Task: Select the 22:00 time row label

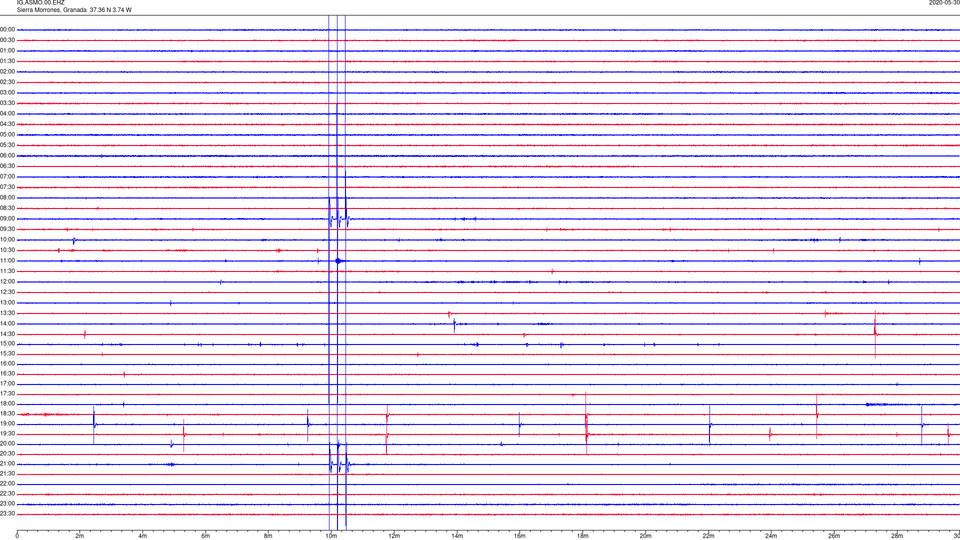Action: [7, 484]
